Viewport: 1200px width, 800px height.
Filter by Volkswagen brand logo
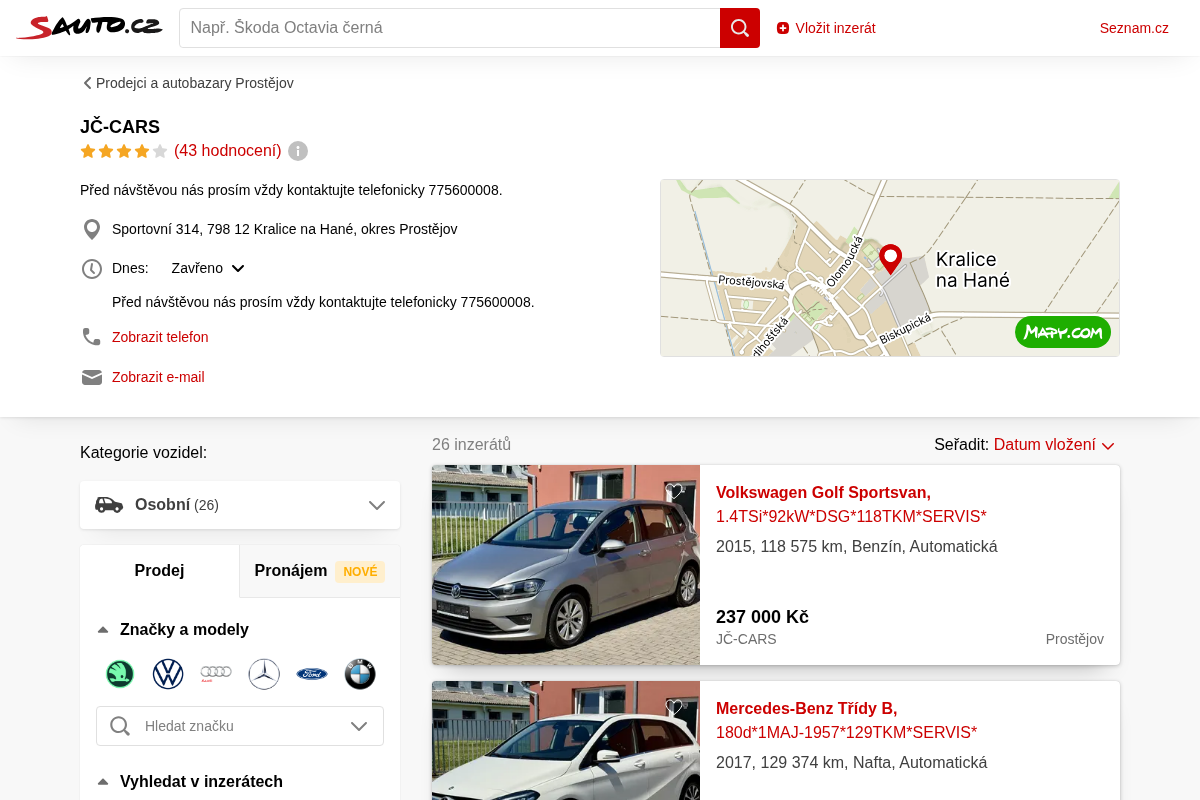click(x=168, y=674)
